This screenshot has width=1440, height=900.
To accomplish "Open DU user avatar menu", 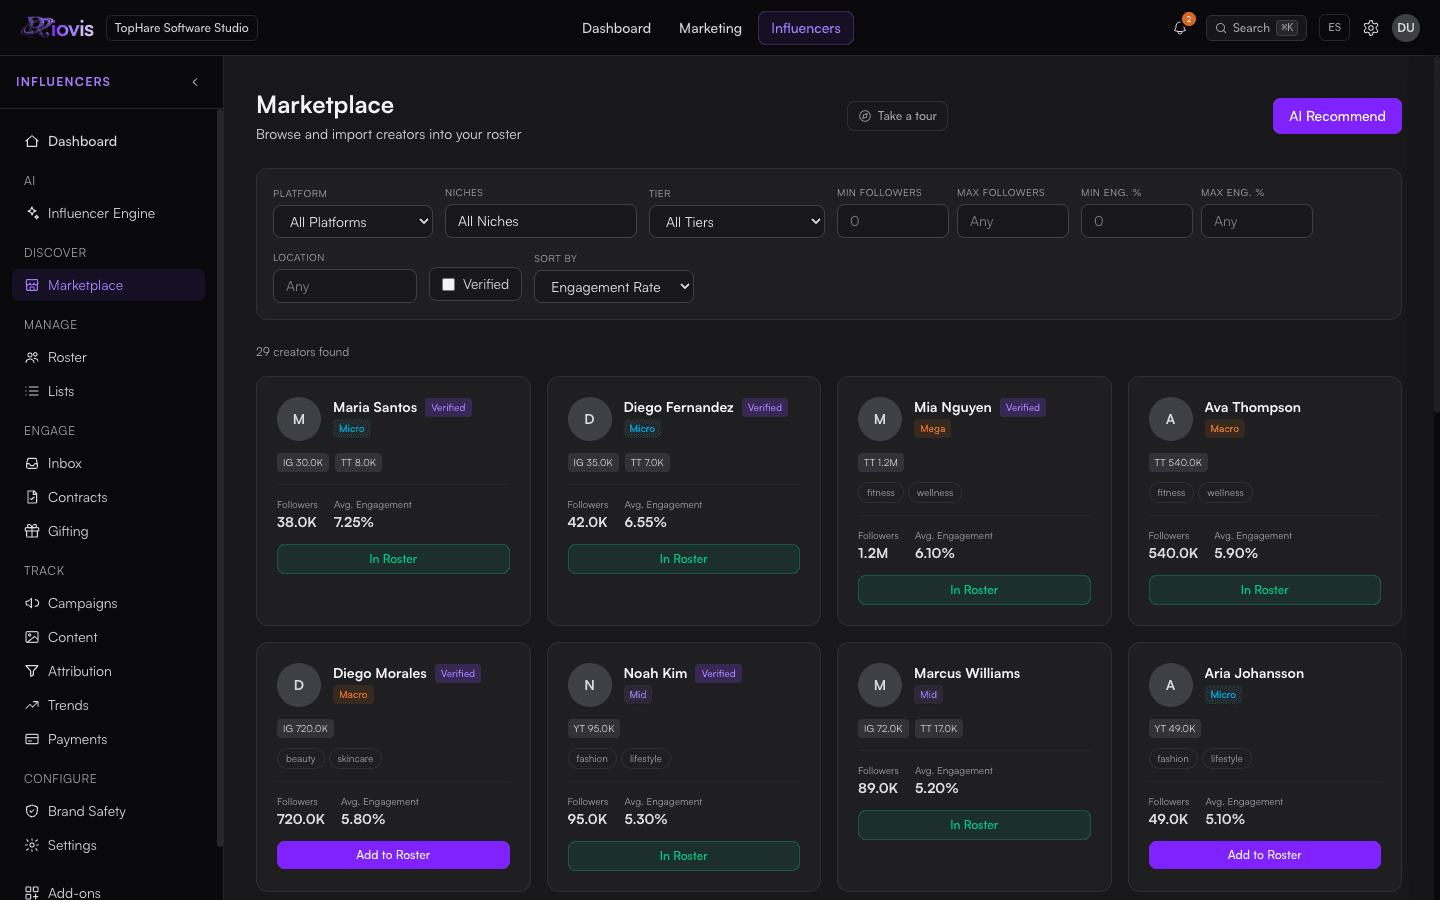I will coord(1406,28).
